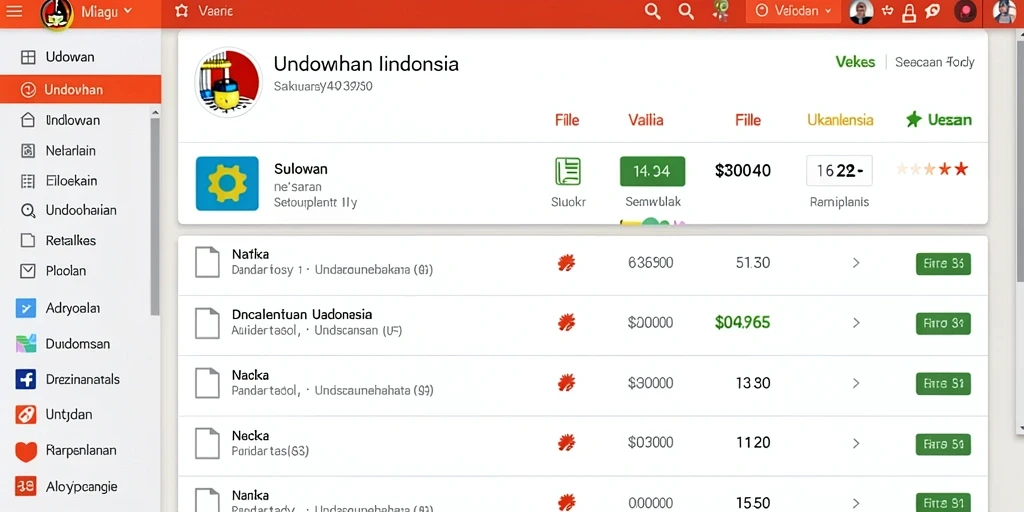
Task: Click the red splat icon in the Necka row
Action: coord(566,443)
